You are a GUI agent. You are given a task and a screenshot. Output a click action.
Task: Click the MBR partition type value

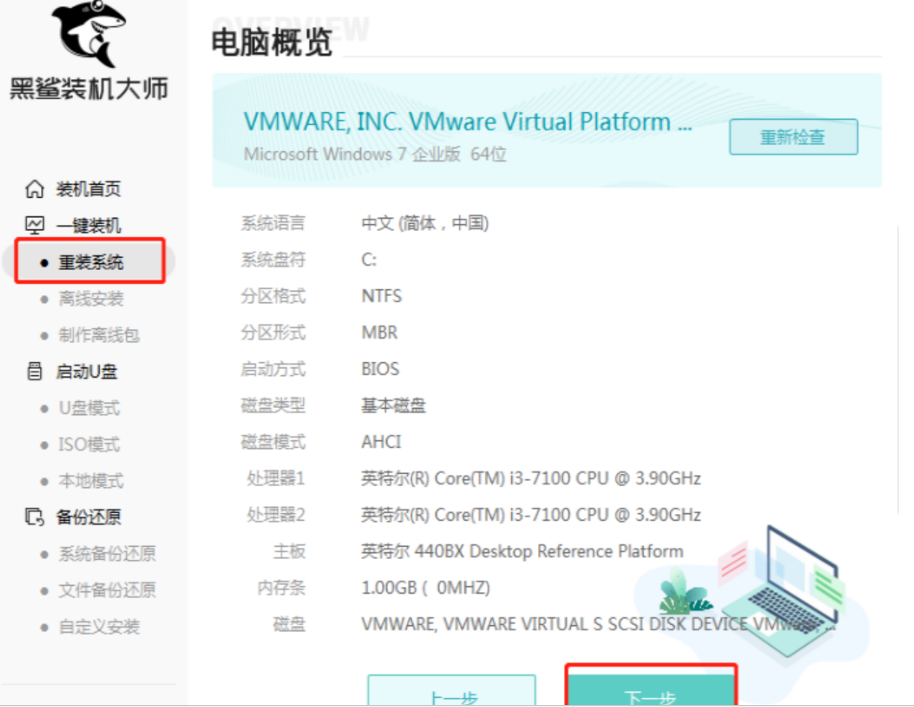tap(379, 332)
